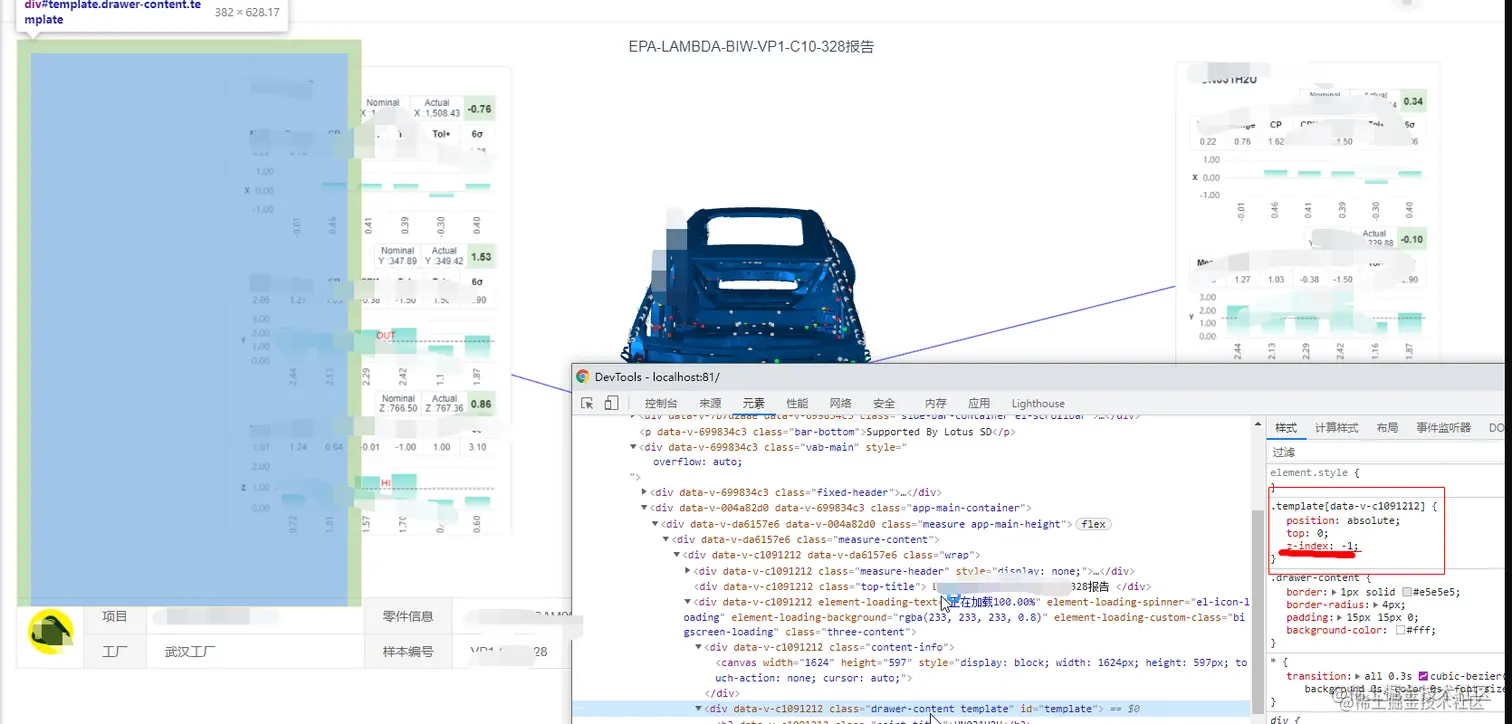The height and width of the screenshot is (724, 1512).
Task: Open the #fff background-color swatch
Action: 1401,630
